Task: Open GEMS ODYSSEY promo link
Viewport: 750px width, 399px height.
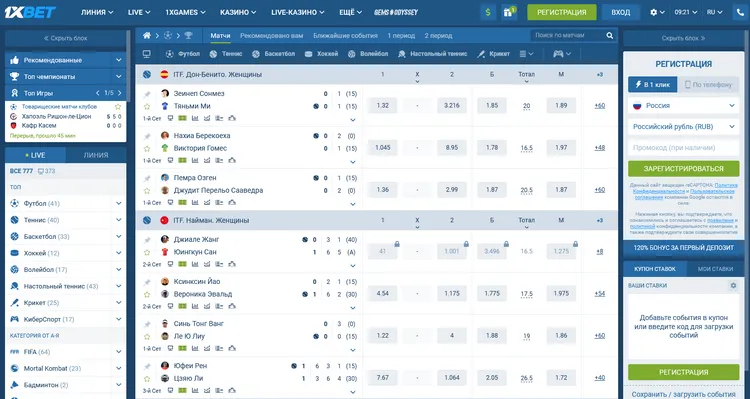Action: coord(396,12)
